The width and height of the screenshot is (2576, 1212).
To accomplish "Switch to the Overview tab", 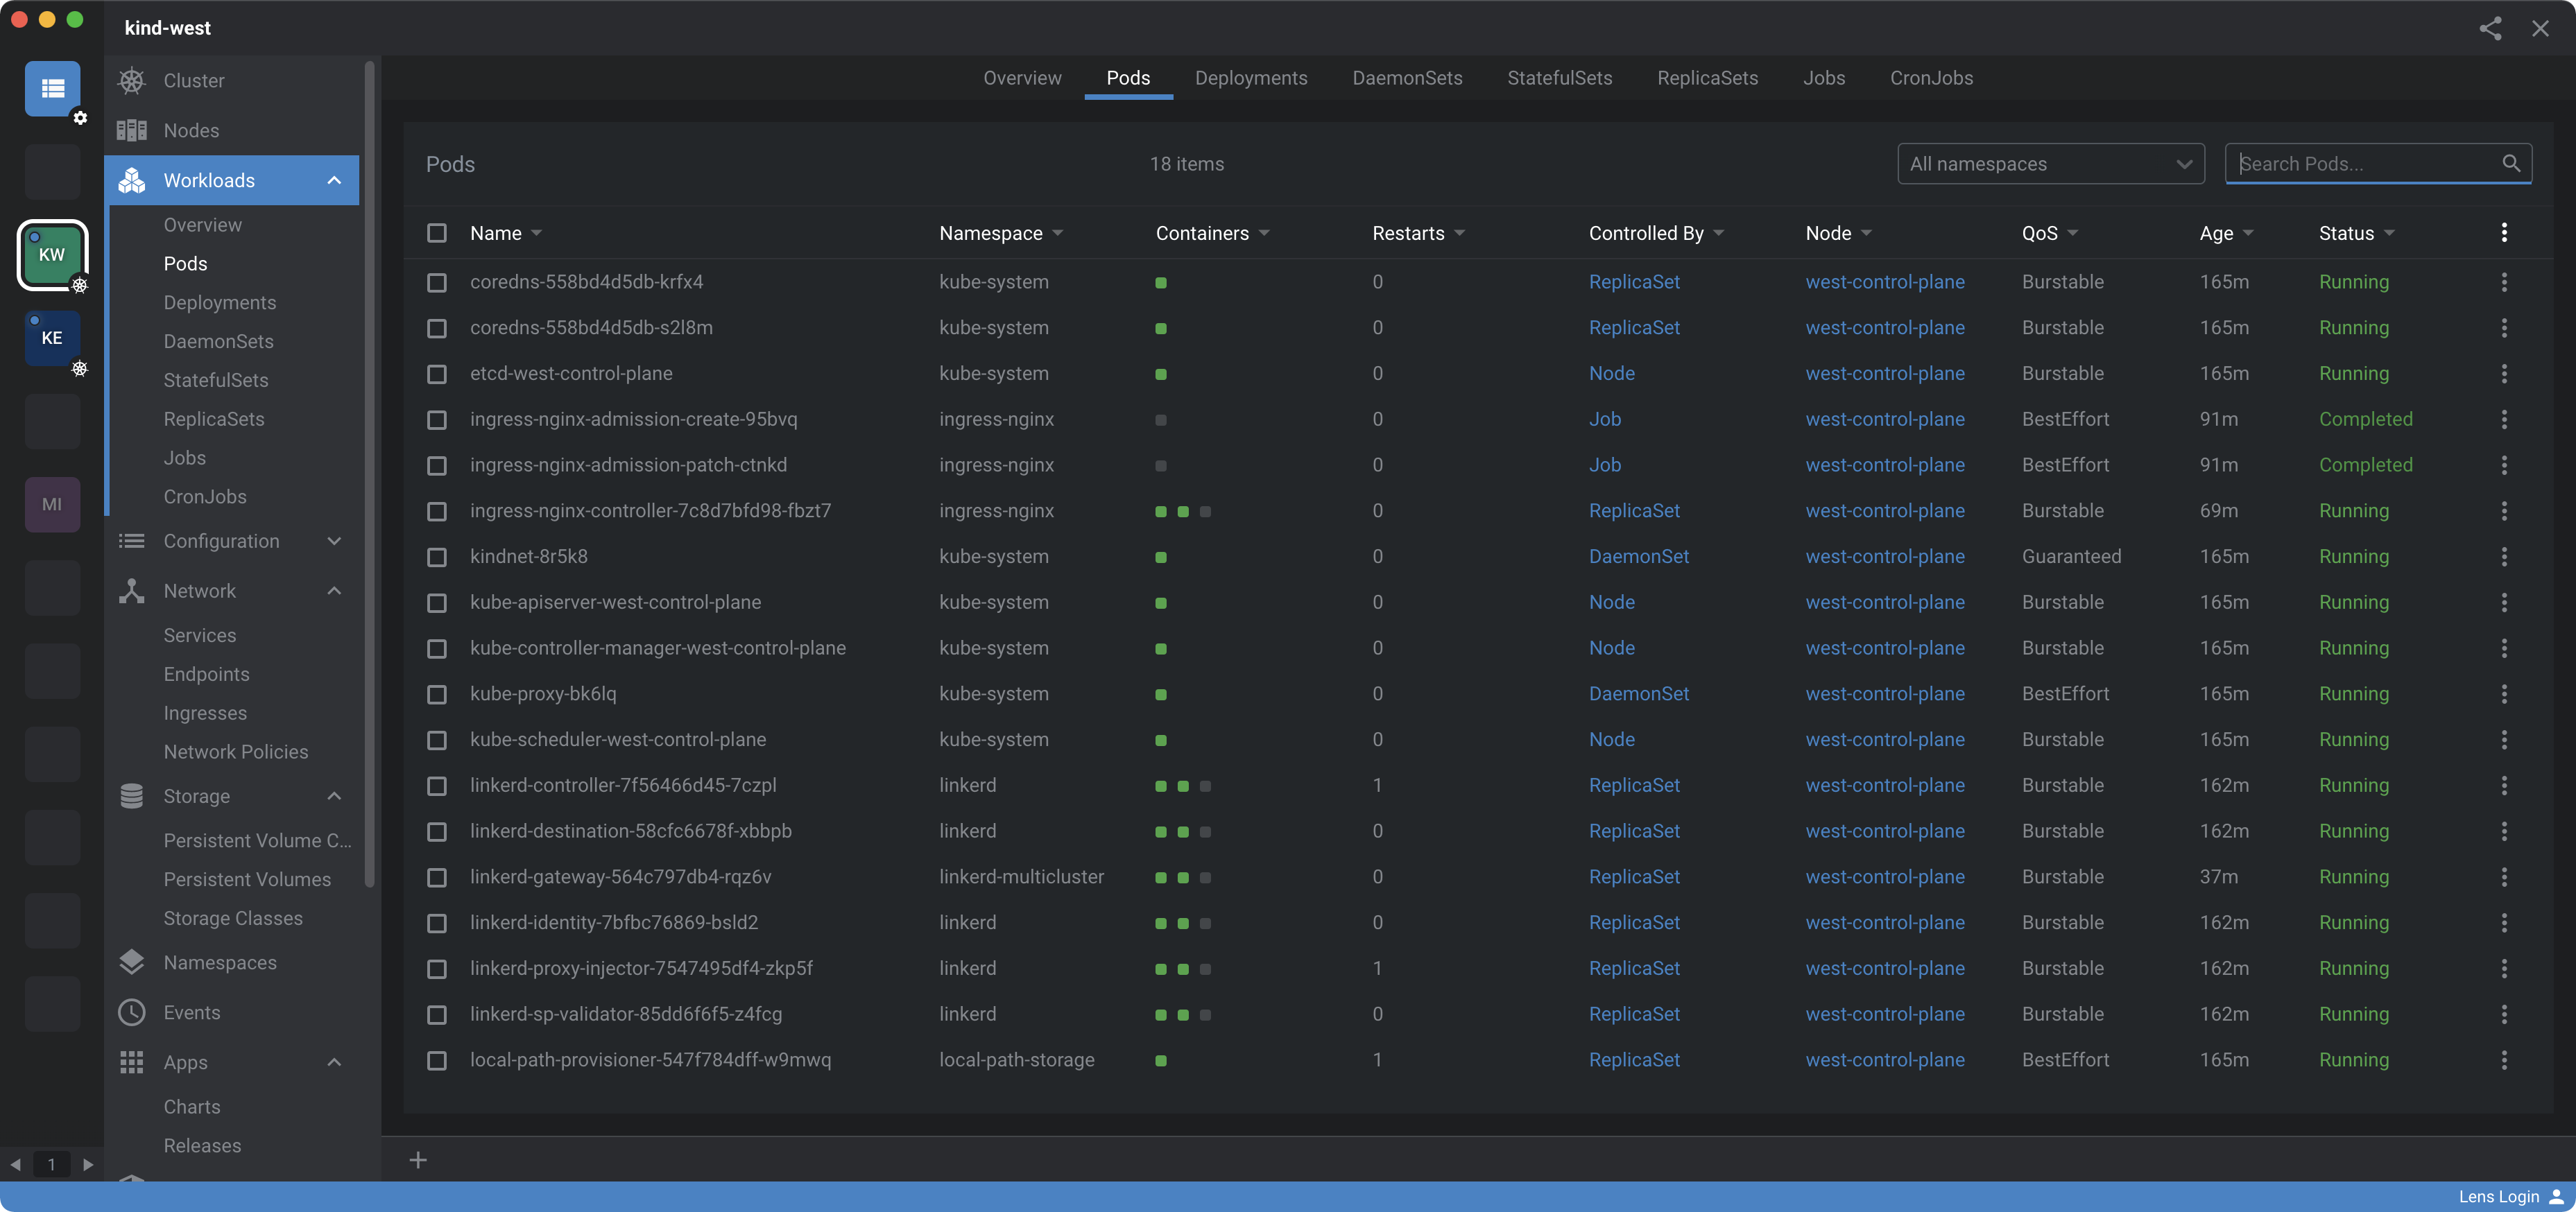I will tap(1022, 78).
